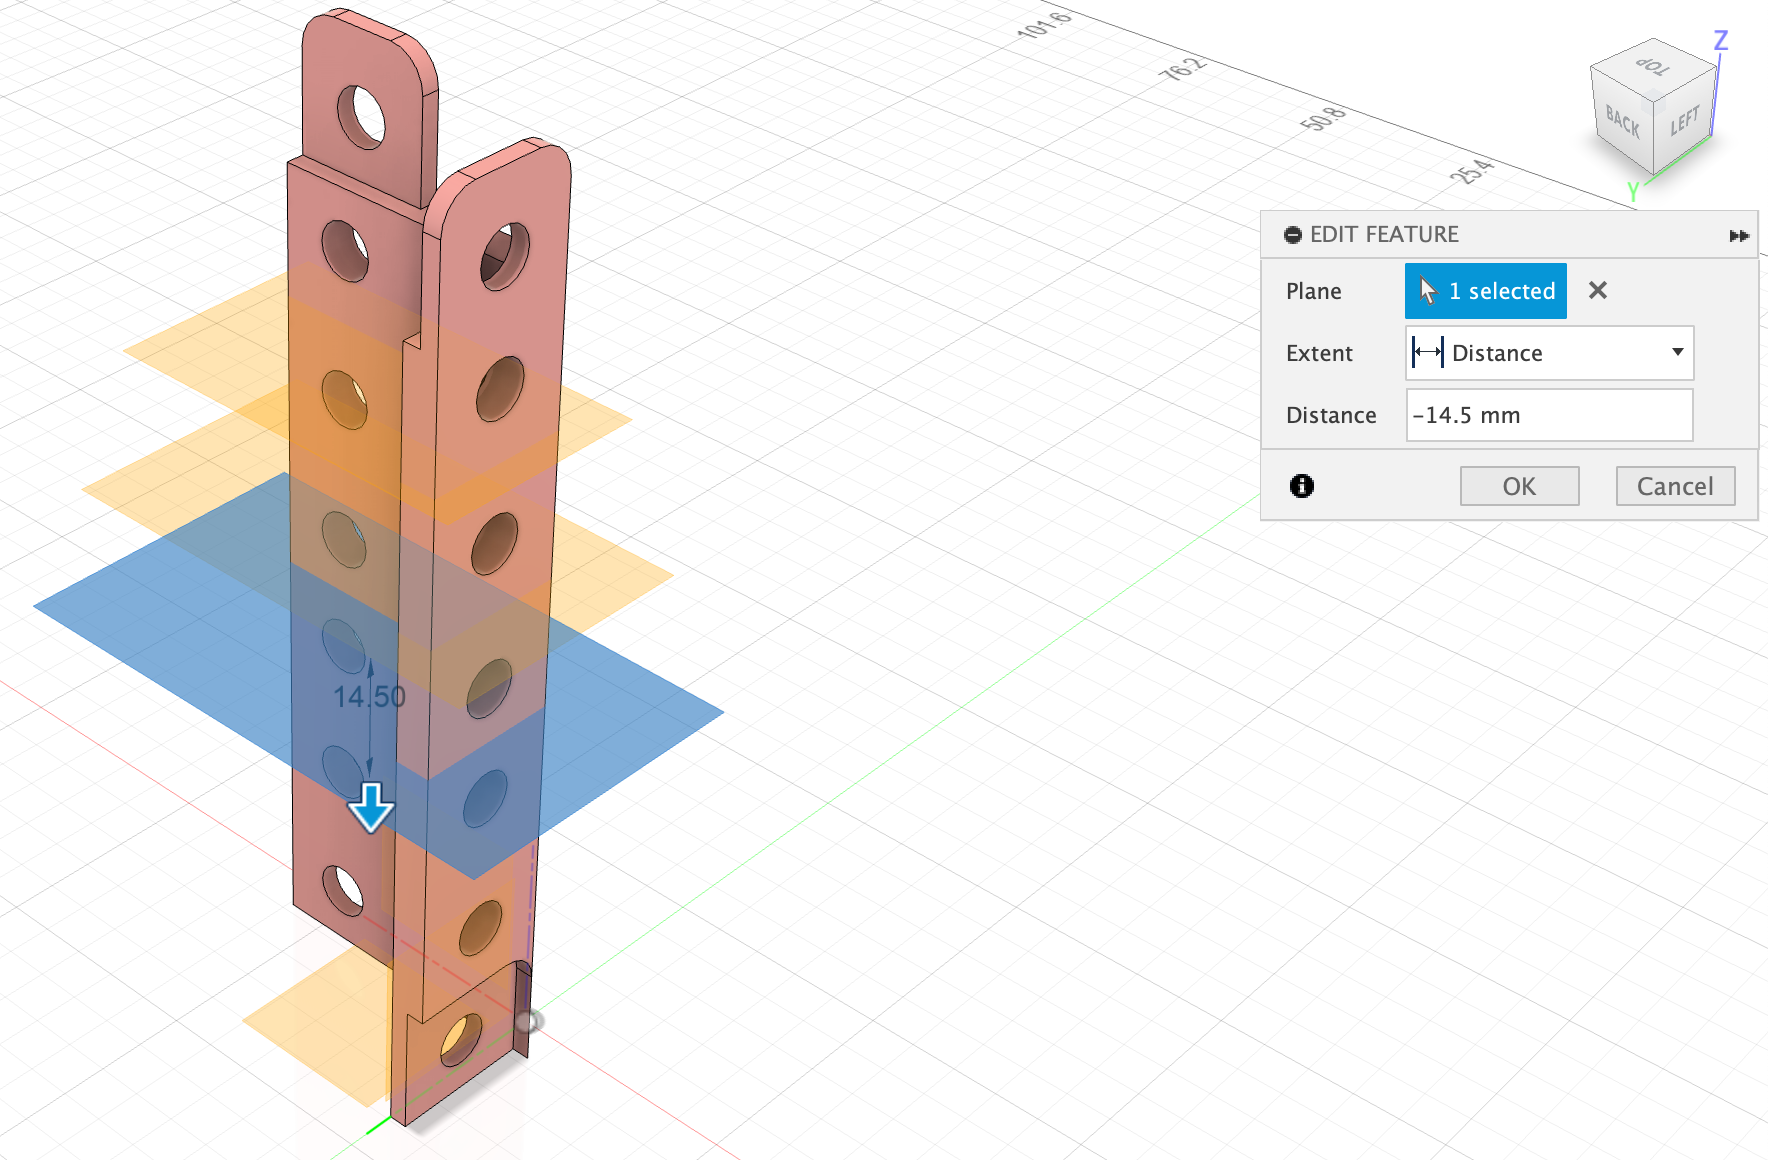Screen dimensions: 1768x1160
Task: Clear the Plane selection with the X
Action: (x=1598, y=291)
